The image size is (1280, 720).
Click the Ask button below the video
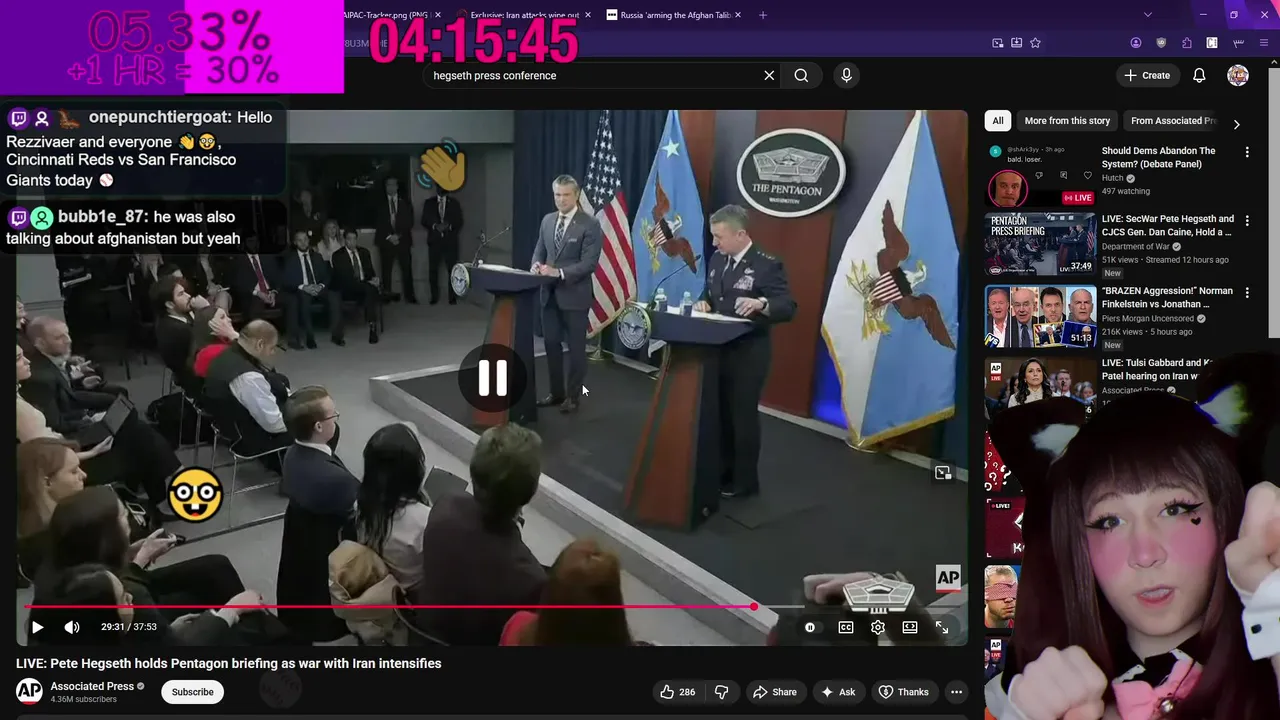click(x=838, y=692)
